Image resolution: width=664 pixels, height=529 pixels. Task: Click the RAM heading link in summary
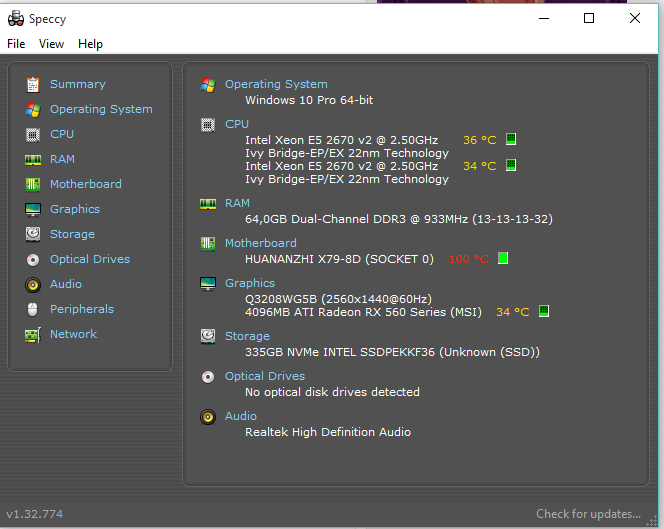[x=237, y=203]
